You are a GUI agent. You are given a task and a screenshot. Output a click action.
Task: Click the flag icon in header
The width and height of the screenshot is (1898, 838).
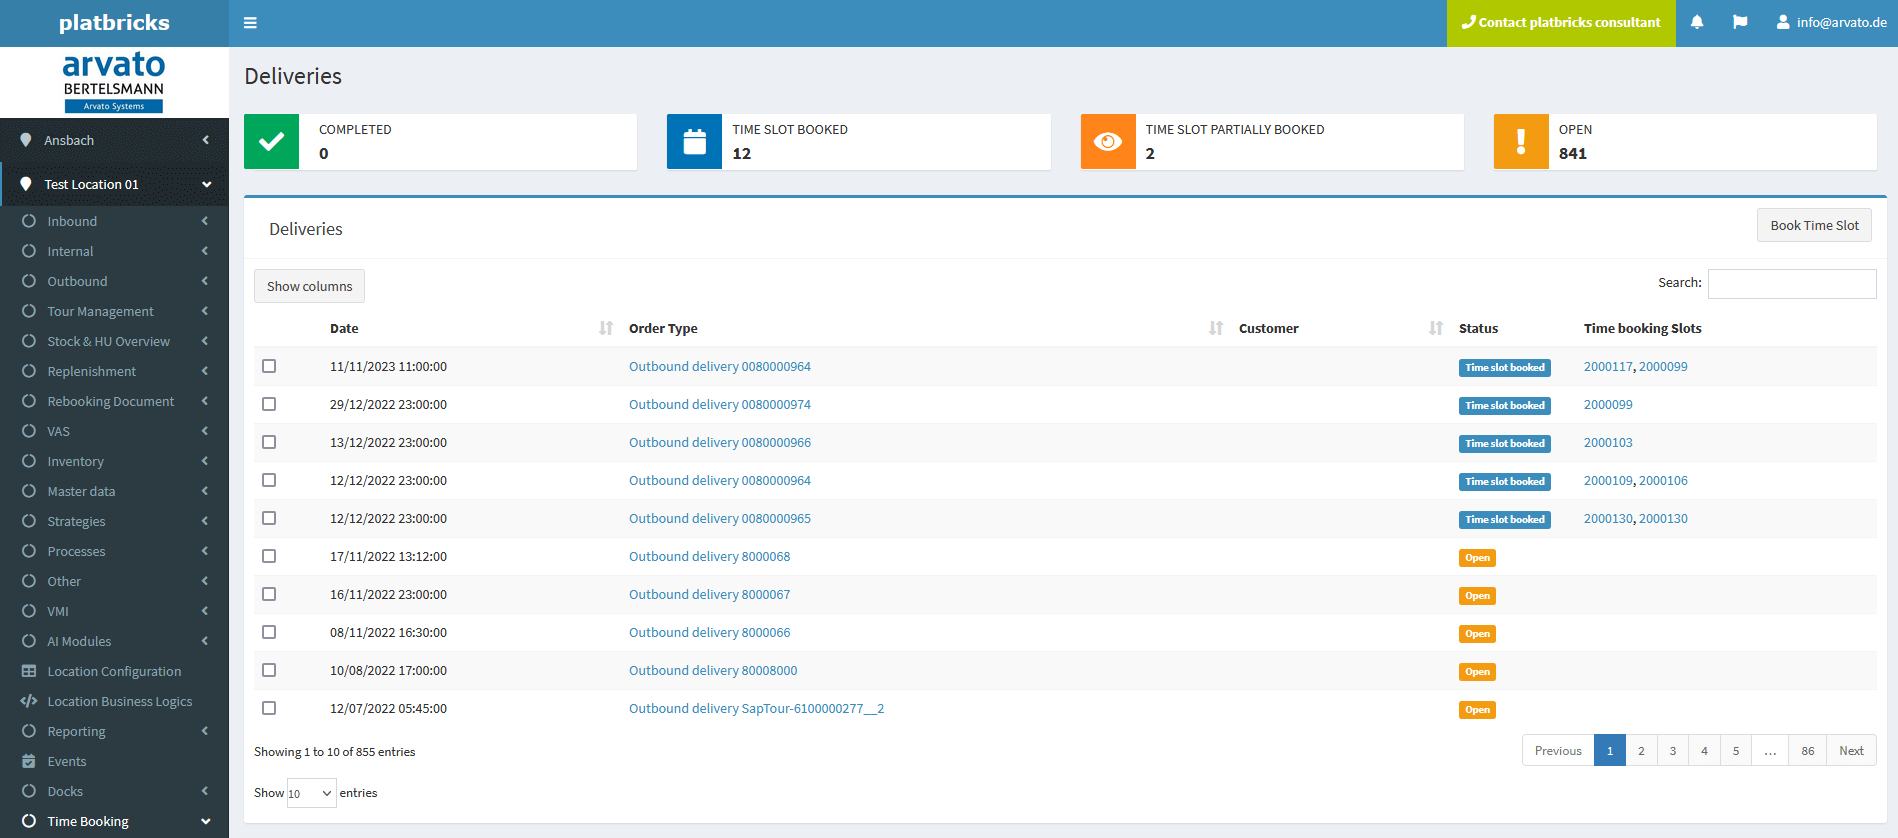coord(1740,22)
